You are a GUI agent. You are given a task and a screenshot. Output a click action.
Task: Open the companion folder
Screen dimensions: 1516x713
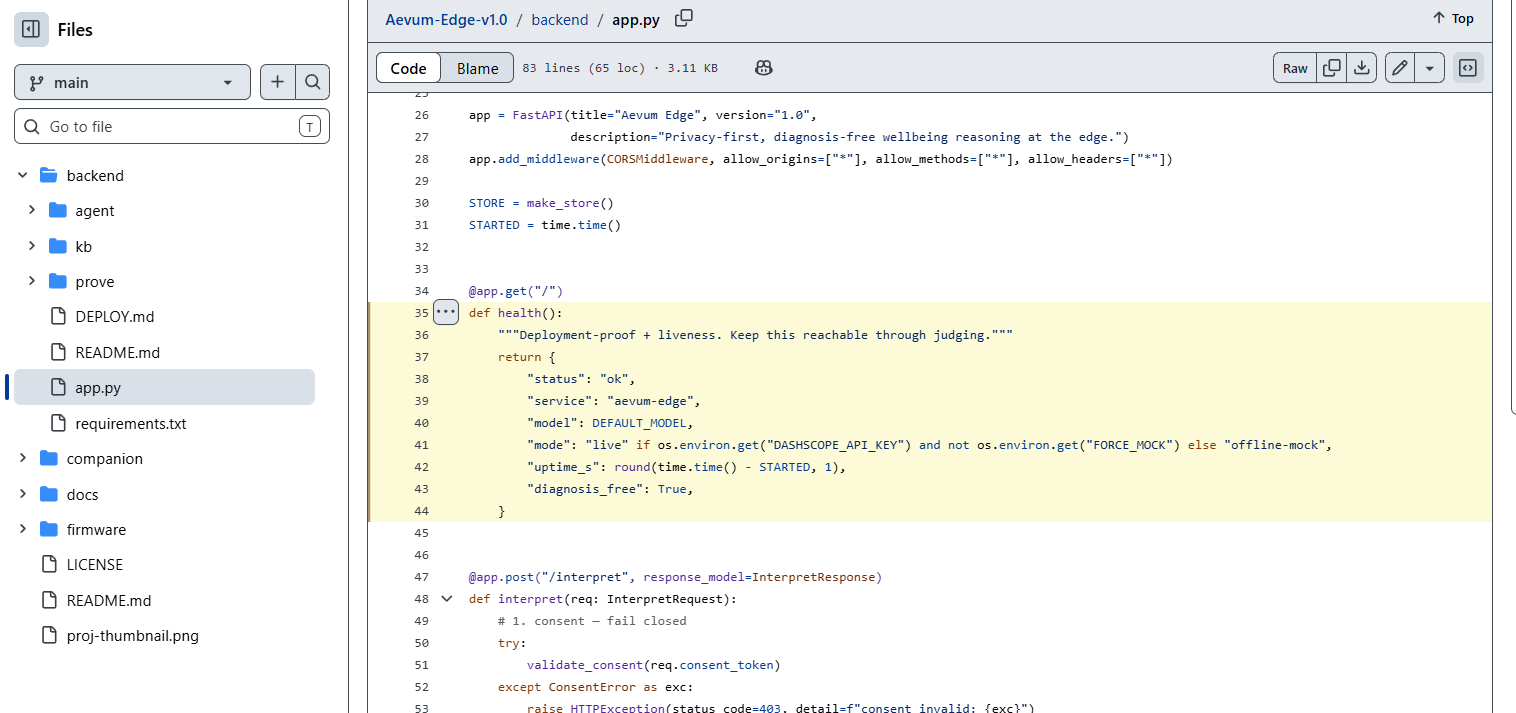(x=105, y=459)
